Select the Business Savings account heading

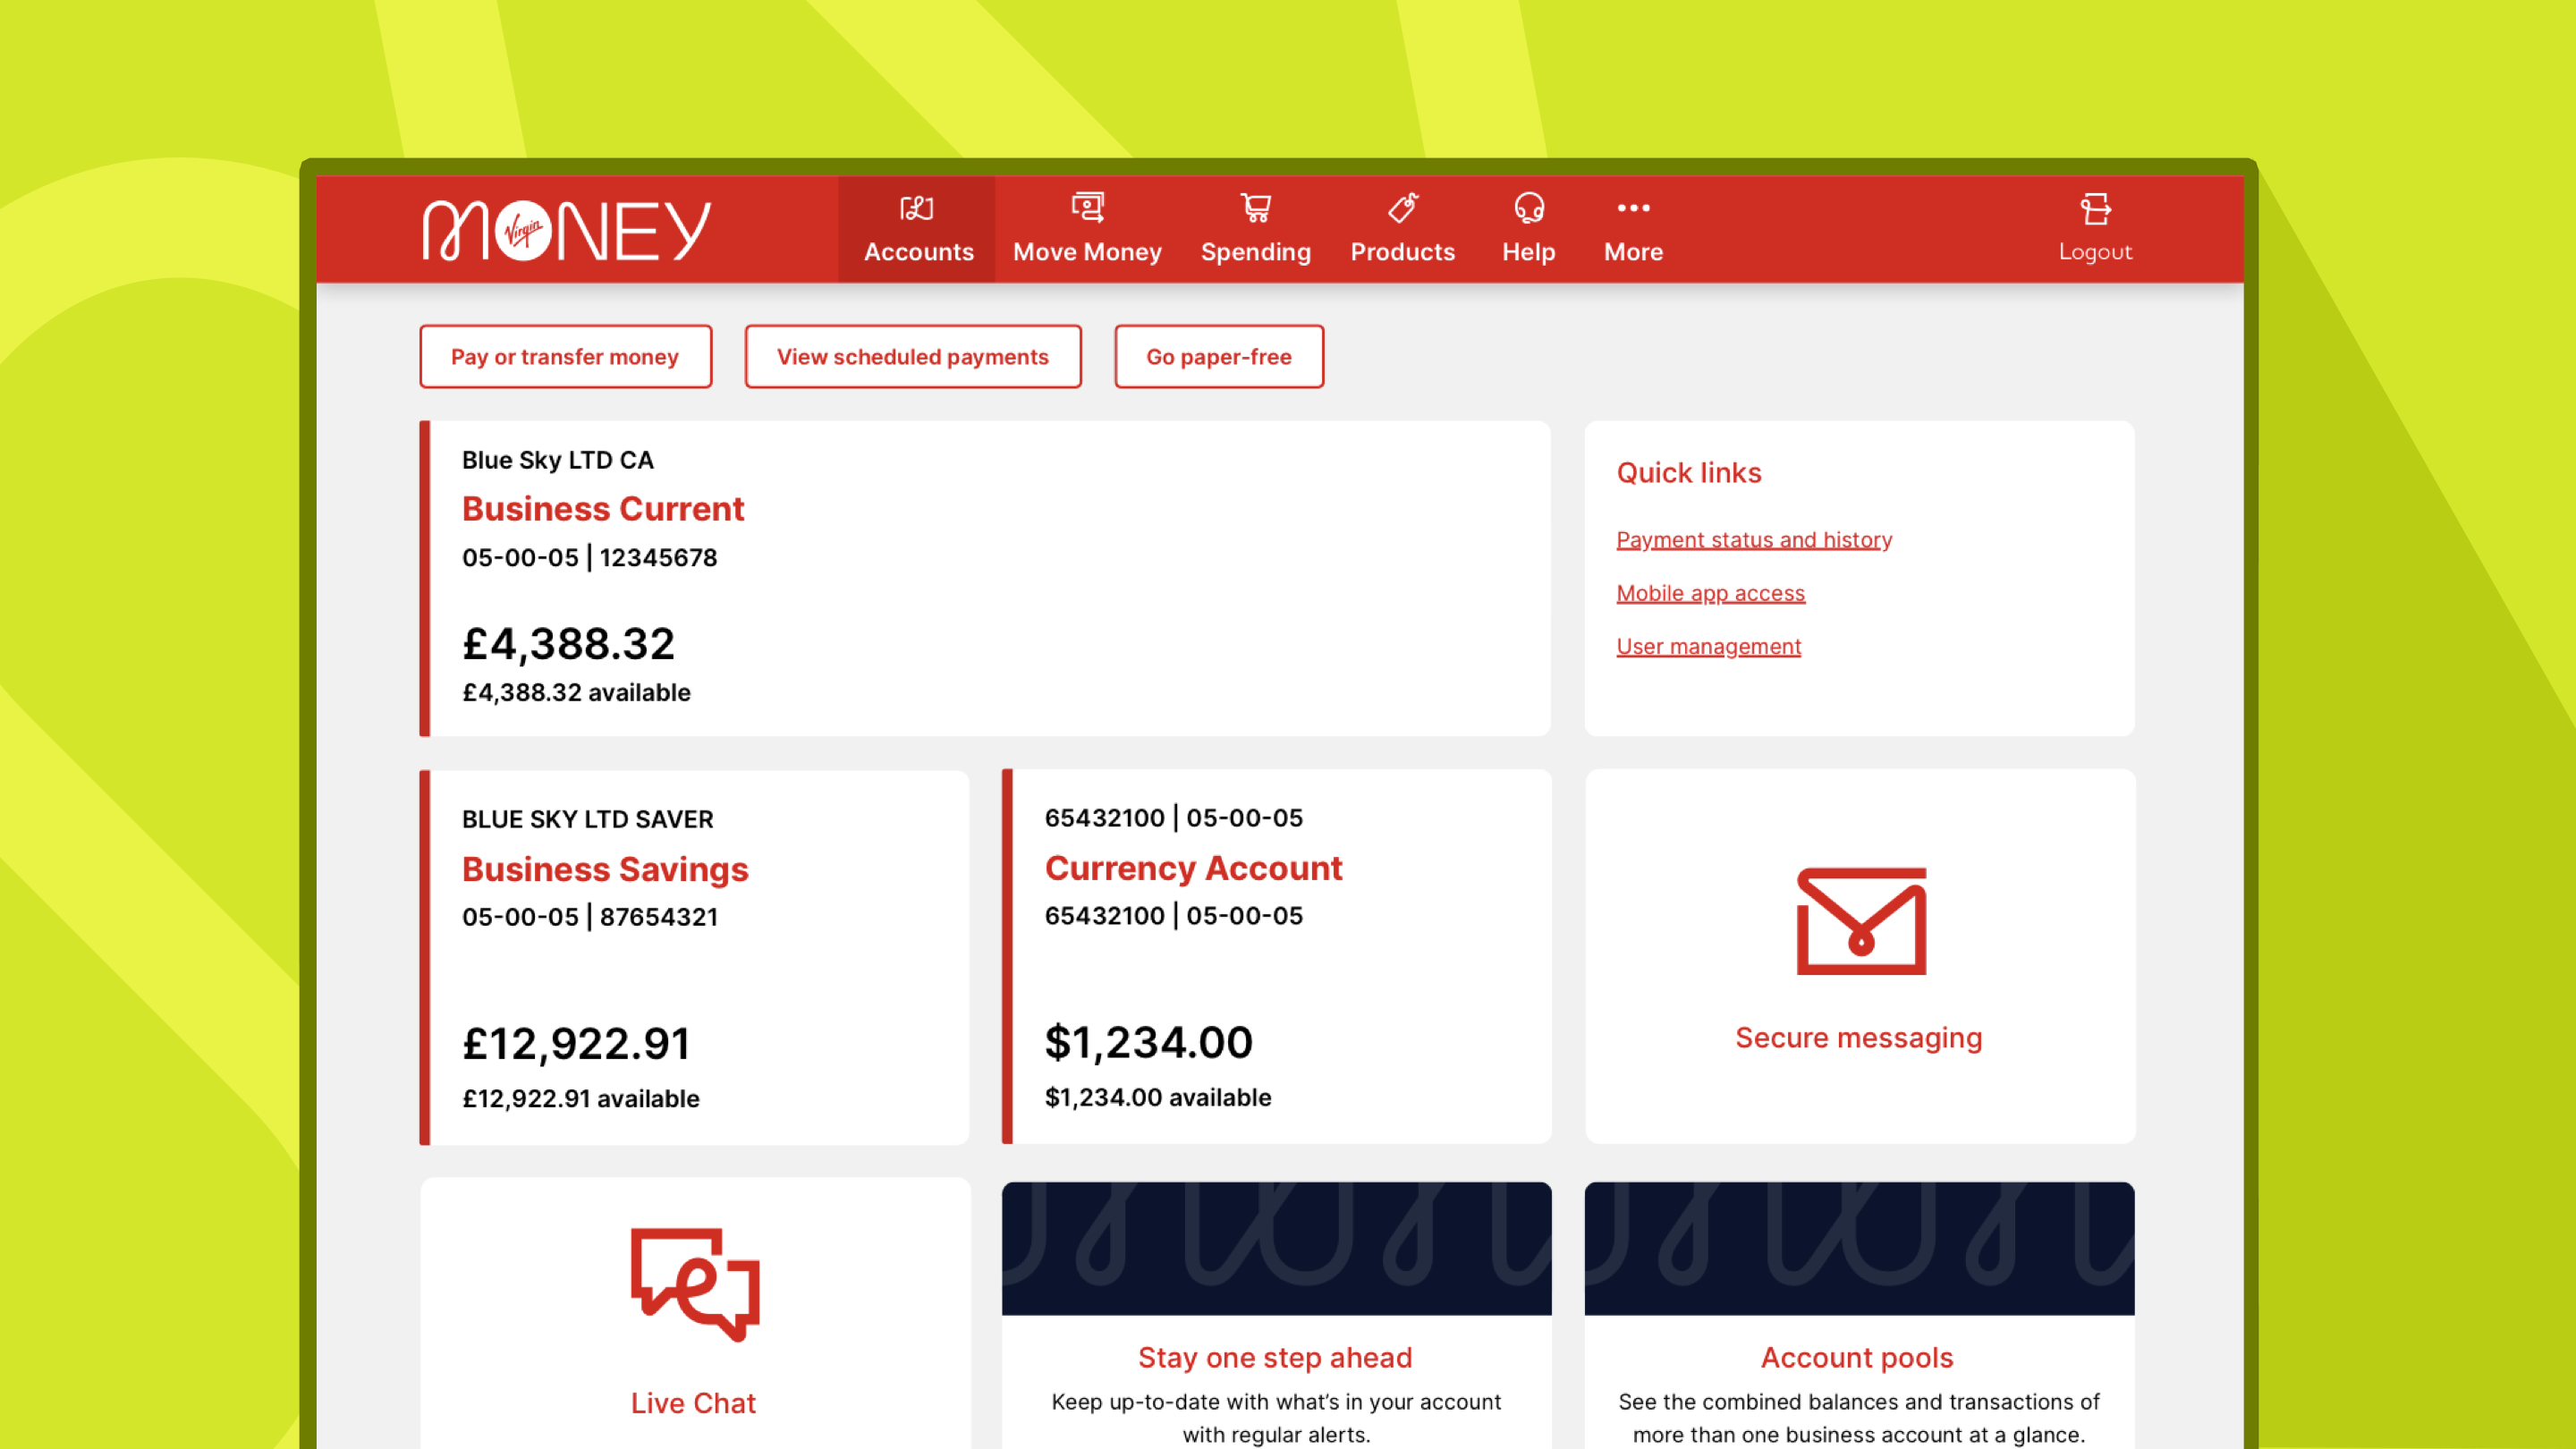point(605,869)
